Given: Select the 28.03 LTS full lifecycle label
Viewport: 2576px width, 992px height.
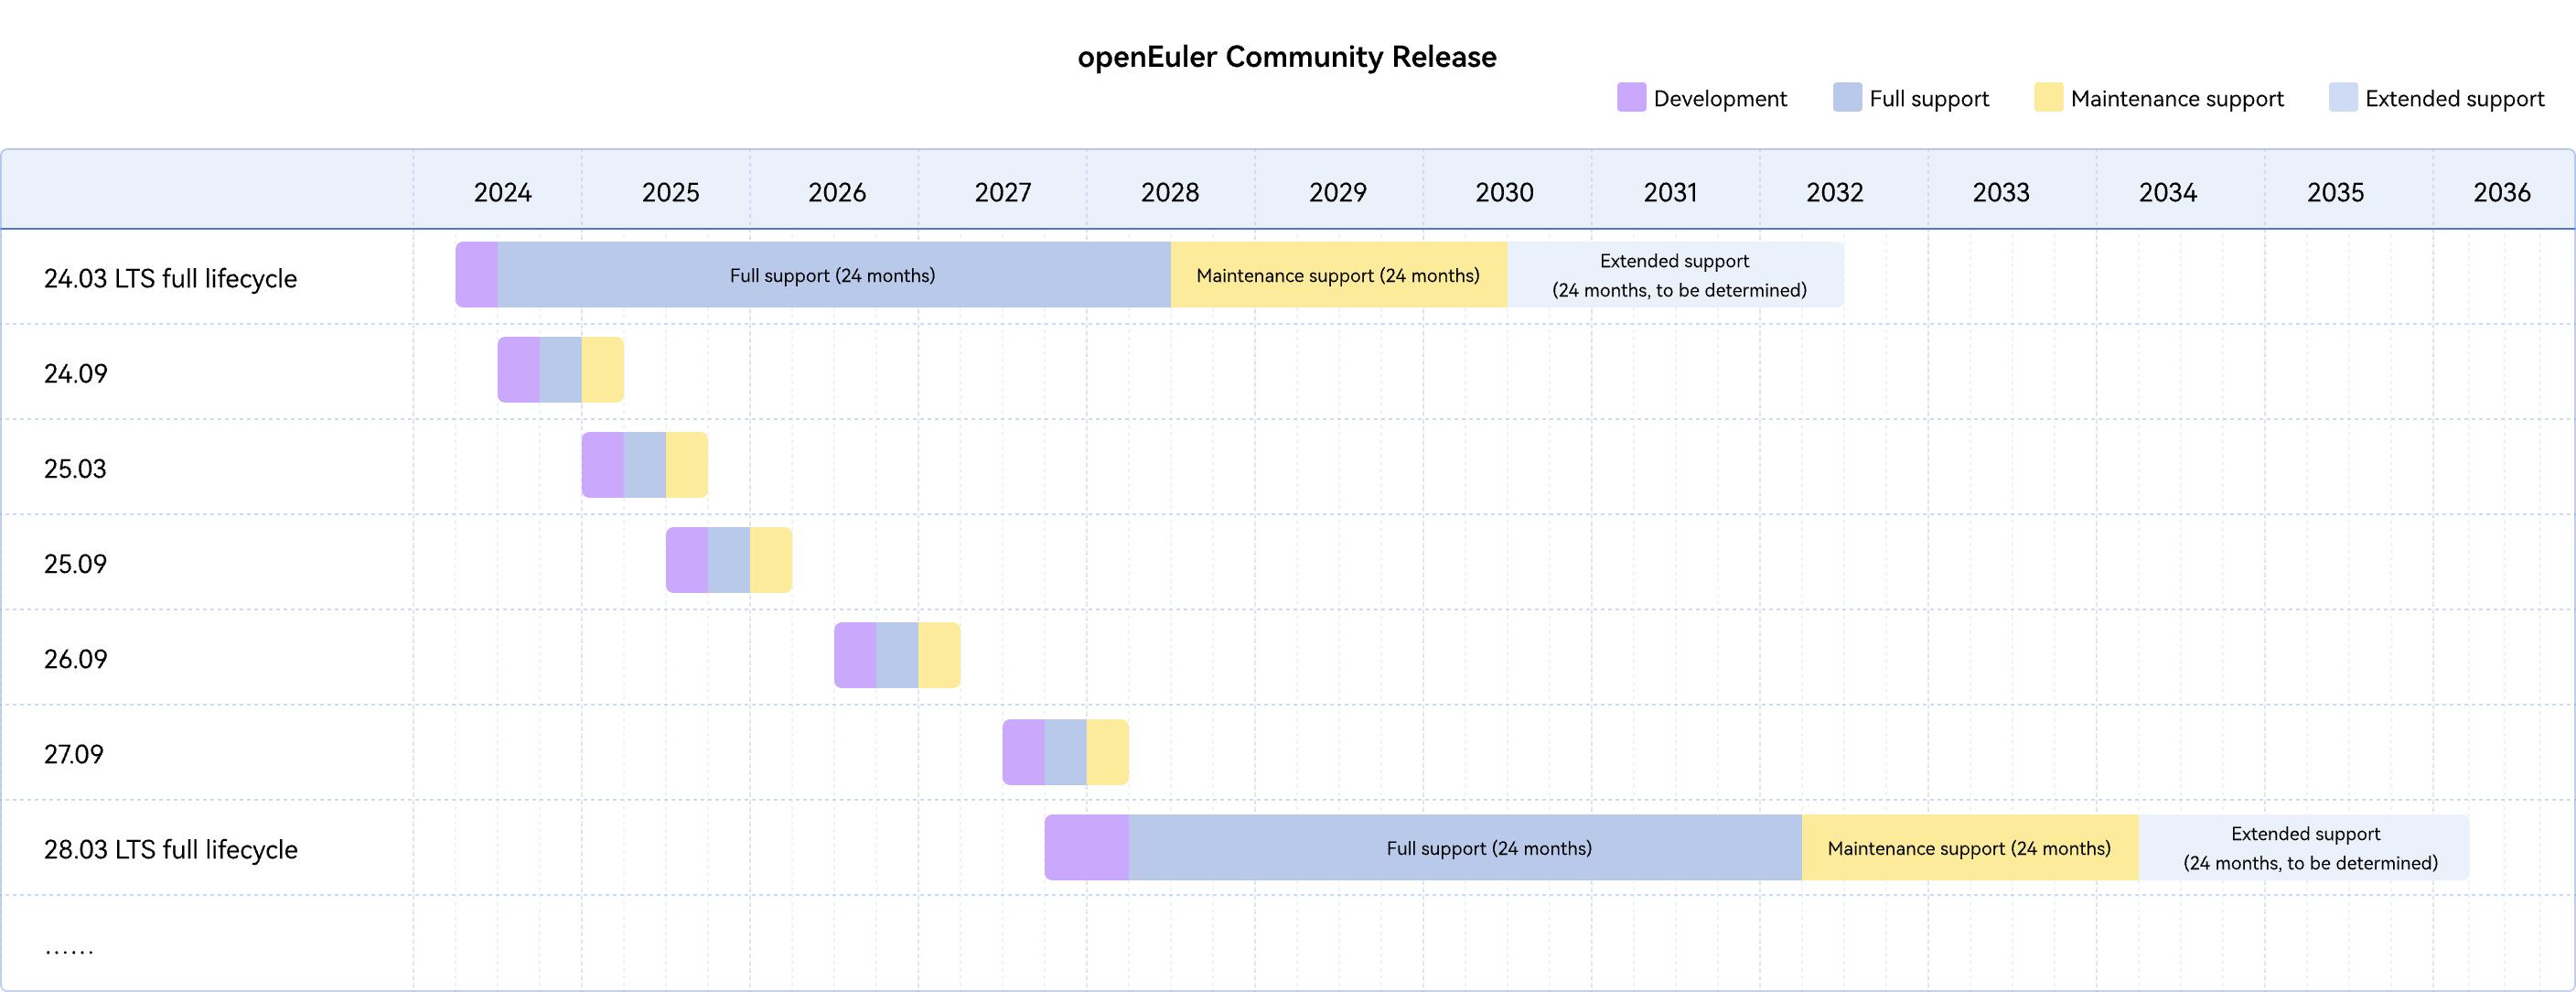Looking at the screenshot, I should coord(171,849).
